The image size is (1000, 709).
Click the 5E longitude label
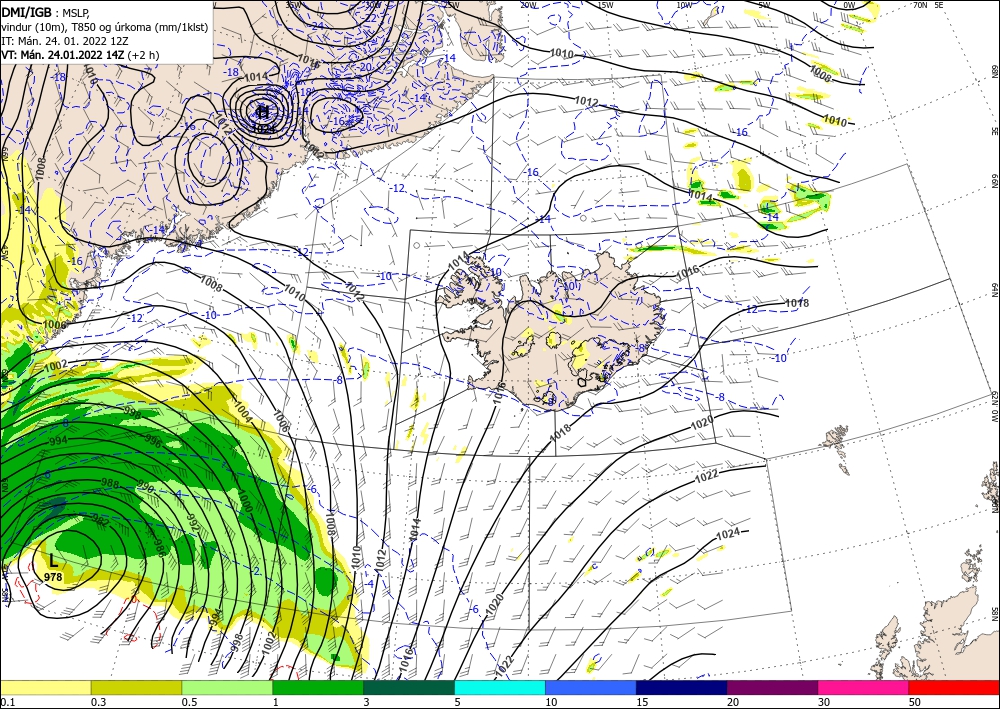pos(939,5)
